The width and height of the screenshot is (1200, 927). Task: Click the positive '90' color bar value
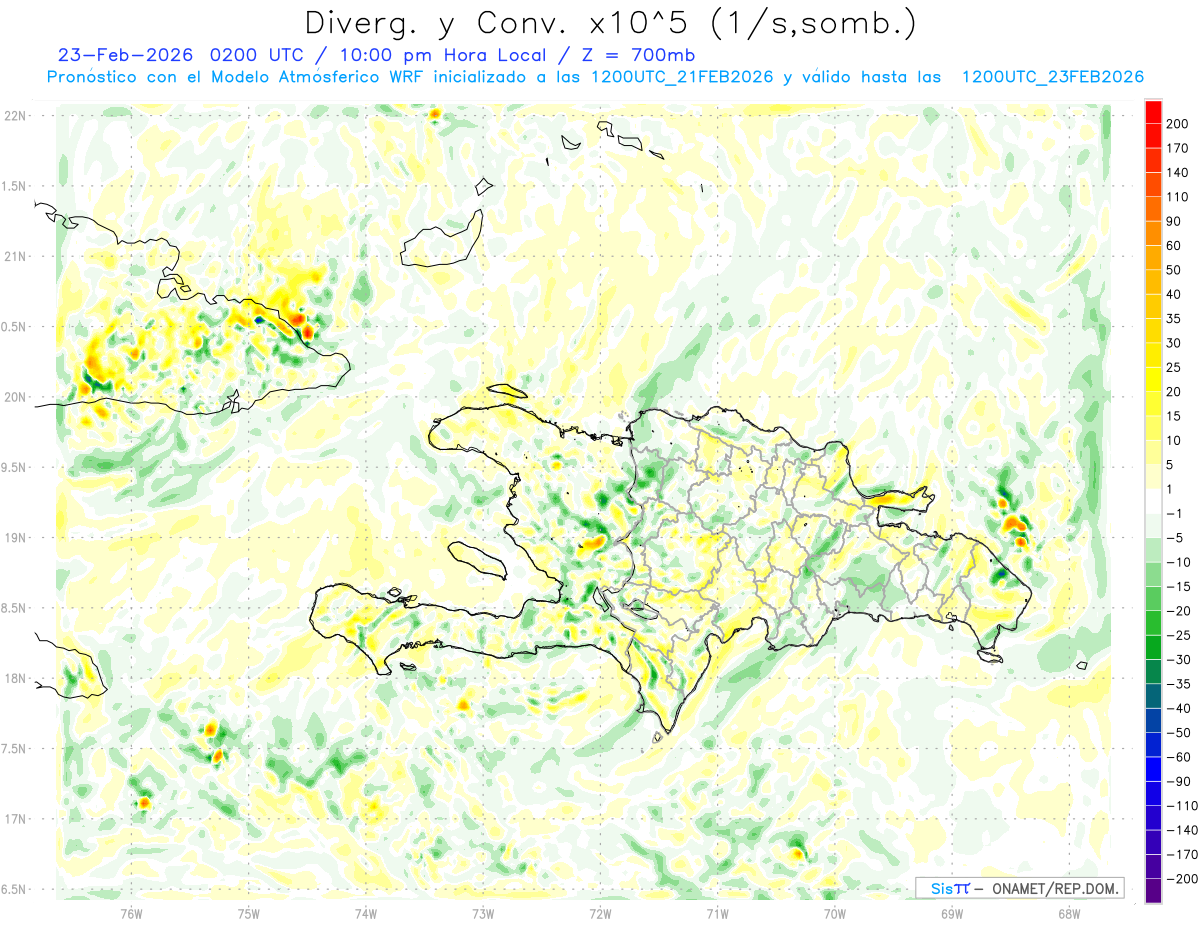pos(1174,222)
